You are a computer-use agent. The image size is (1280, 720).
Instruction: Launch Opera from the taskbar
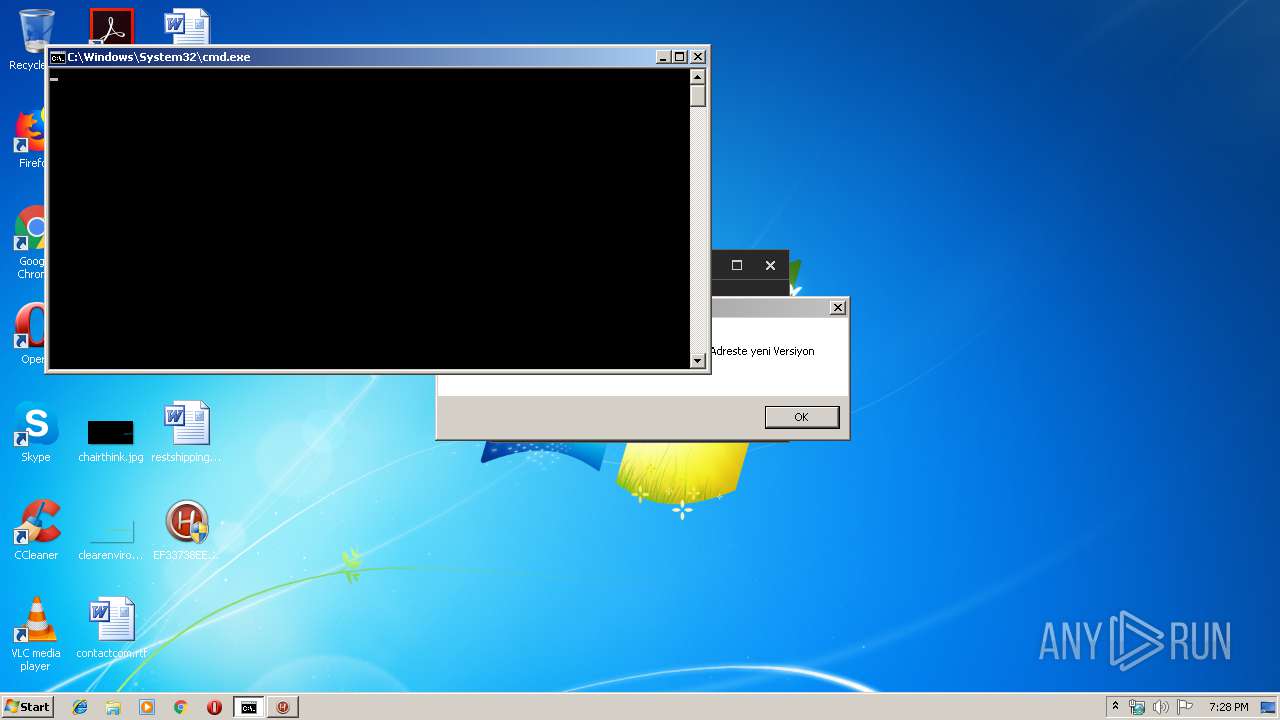point(214,707)
